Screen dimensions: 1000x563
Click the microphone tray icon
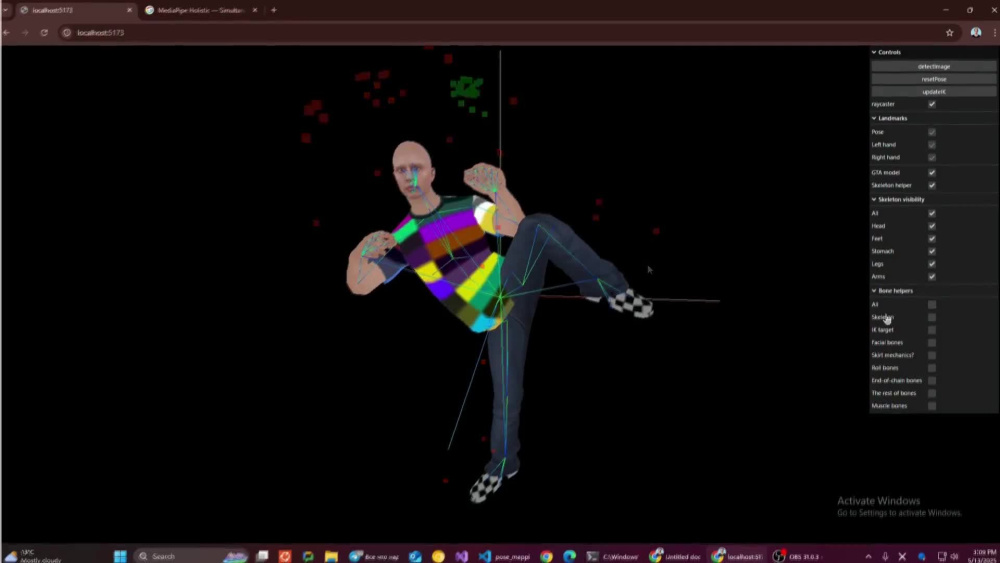(x=885, y=556)
